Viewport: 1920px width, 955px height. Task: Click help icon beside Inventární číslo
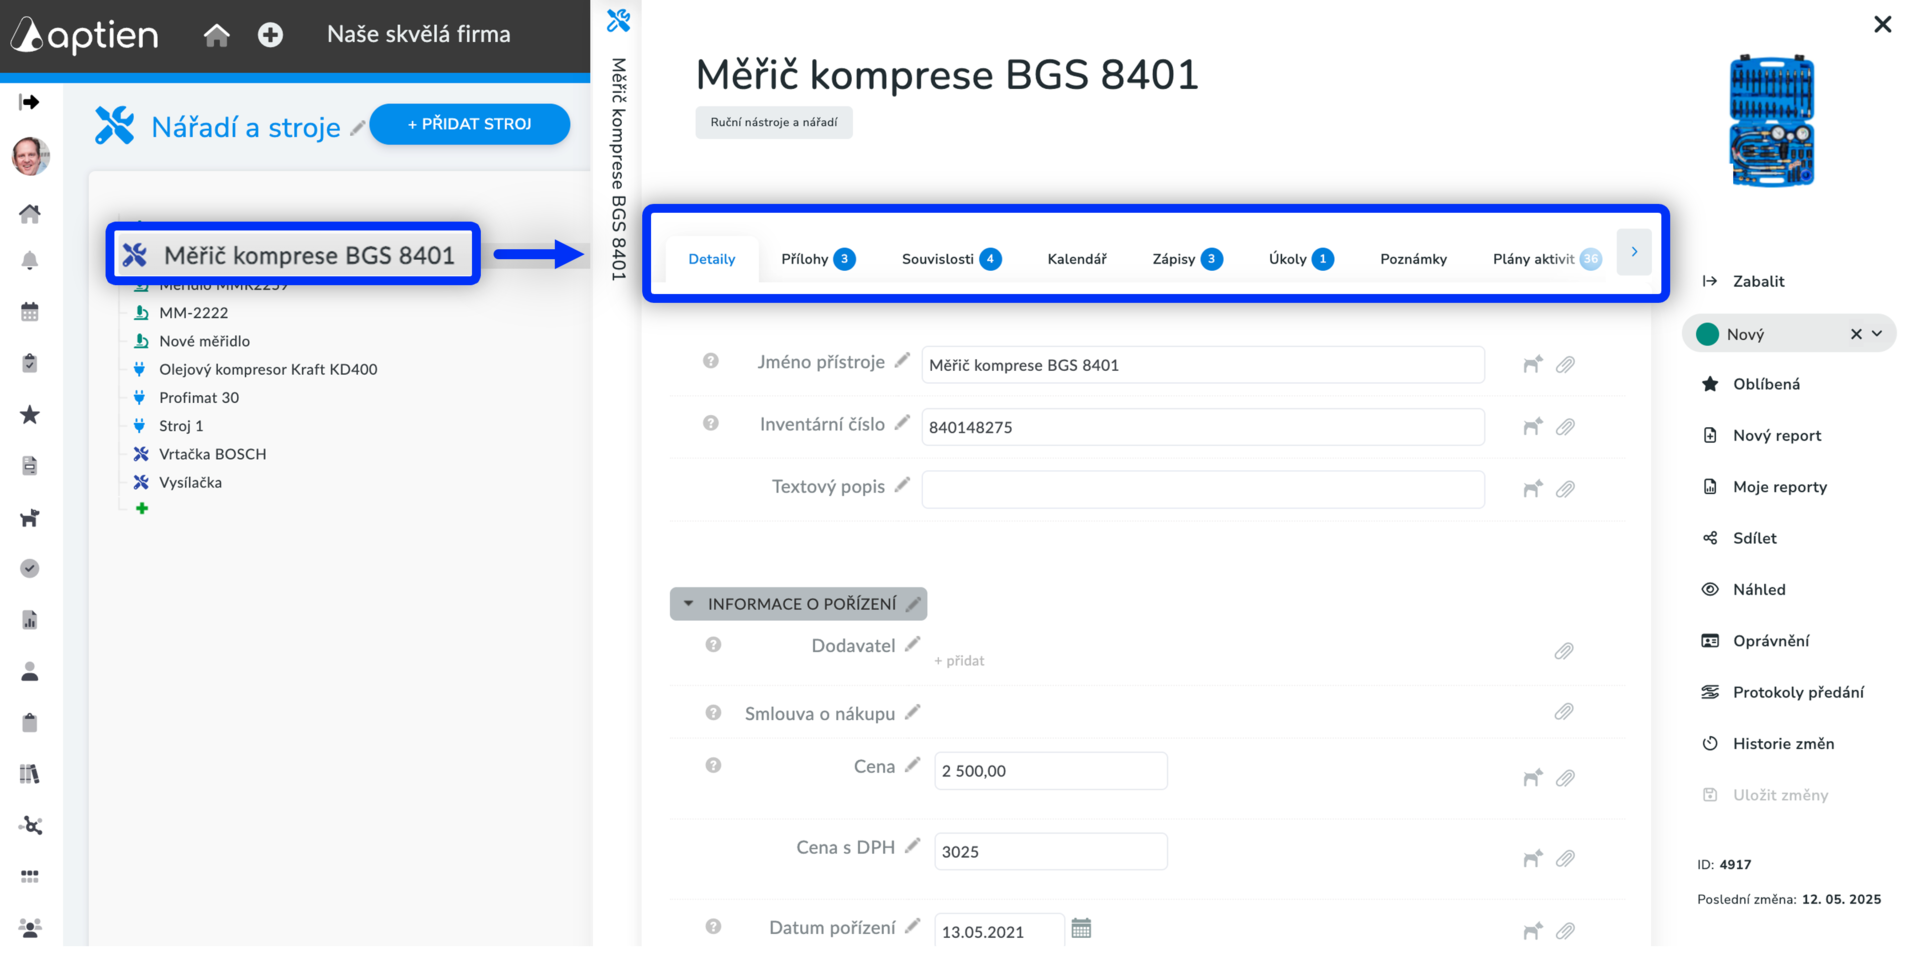coord(711,423)
